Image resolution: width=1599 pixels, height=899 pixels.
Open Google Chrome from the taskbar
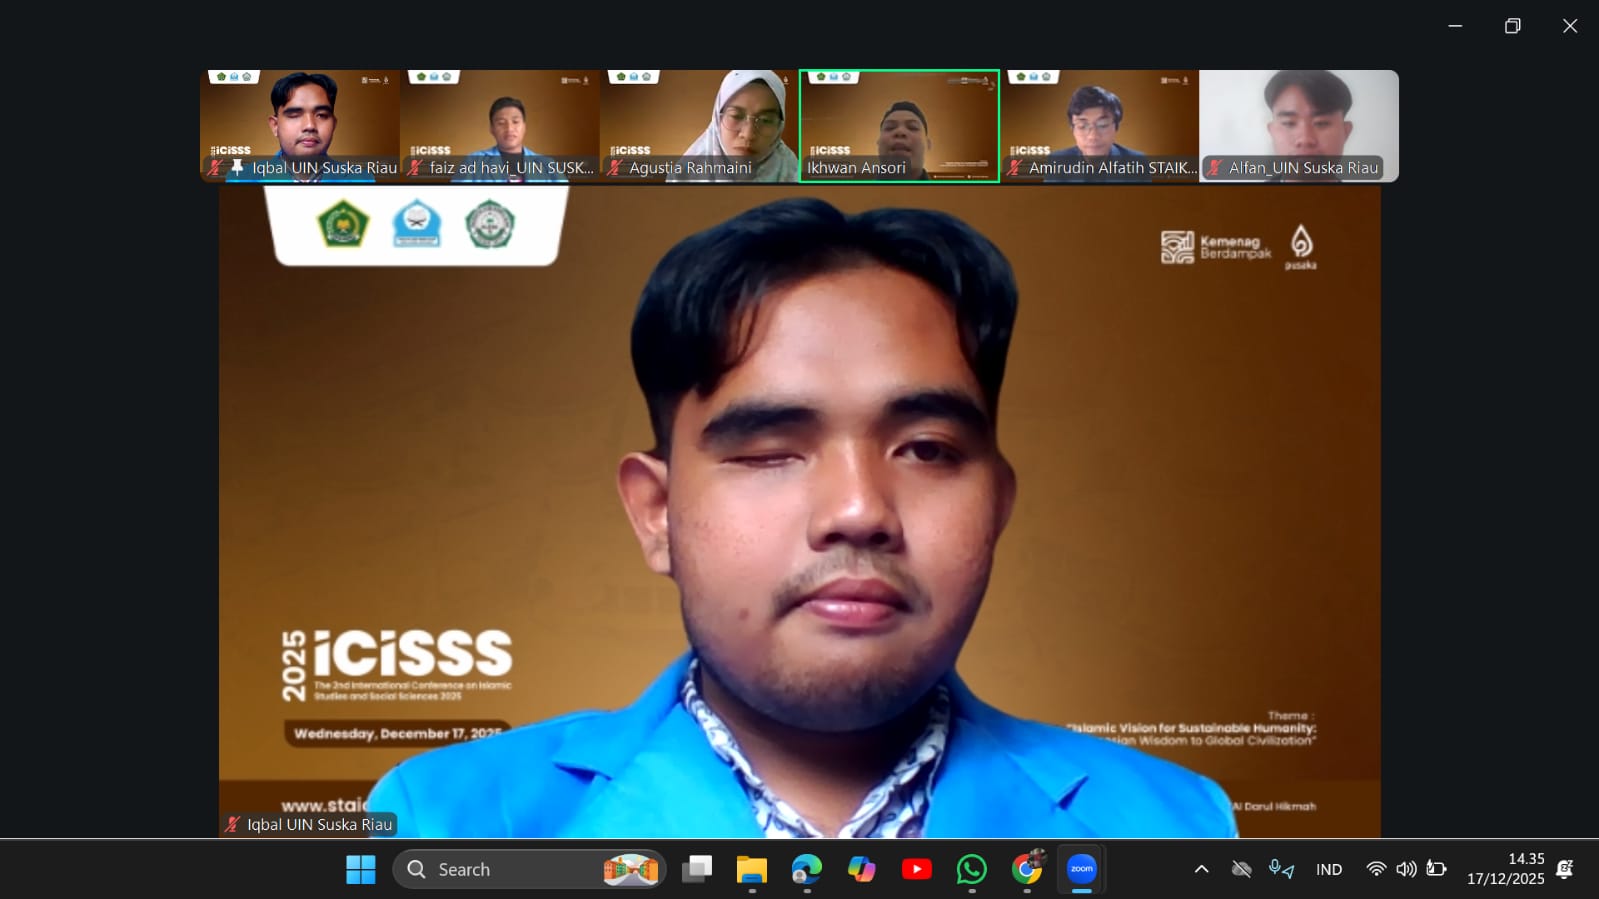(1026, 869)
